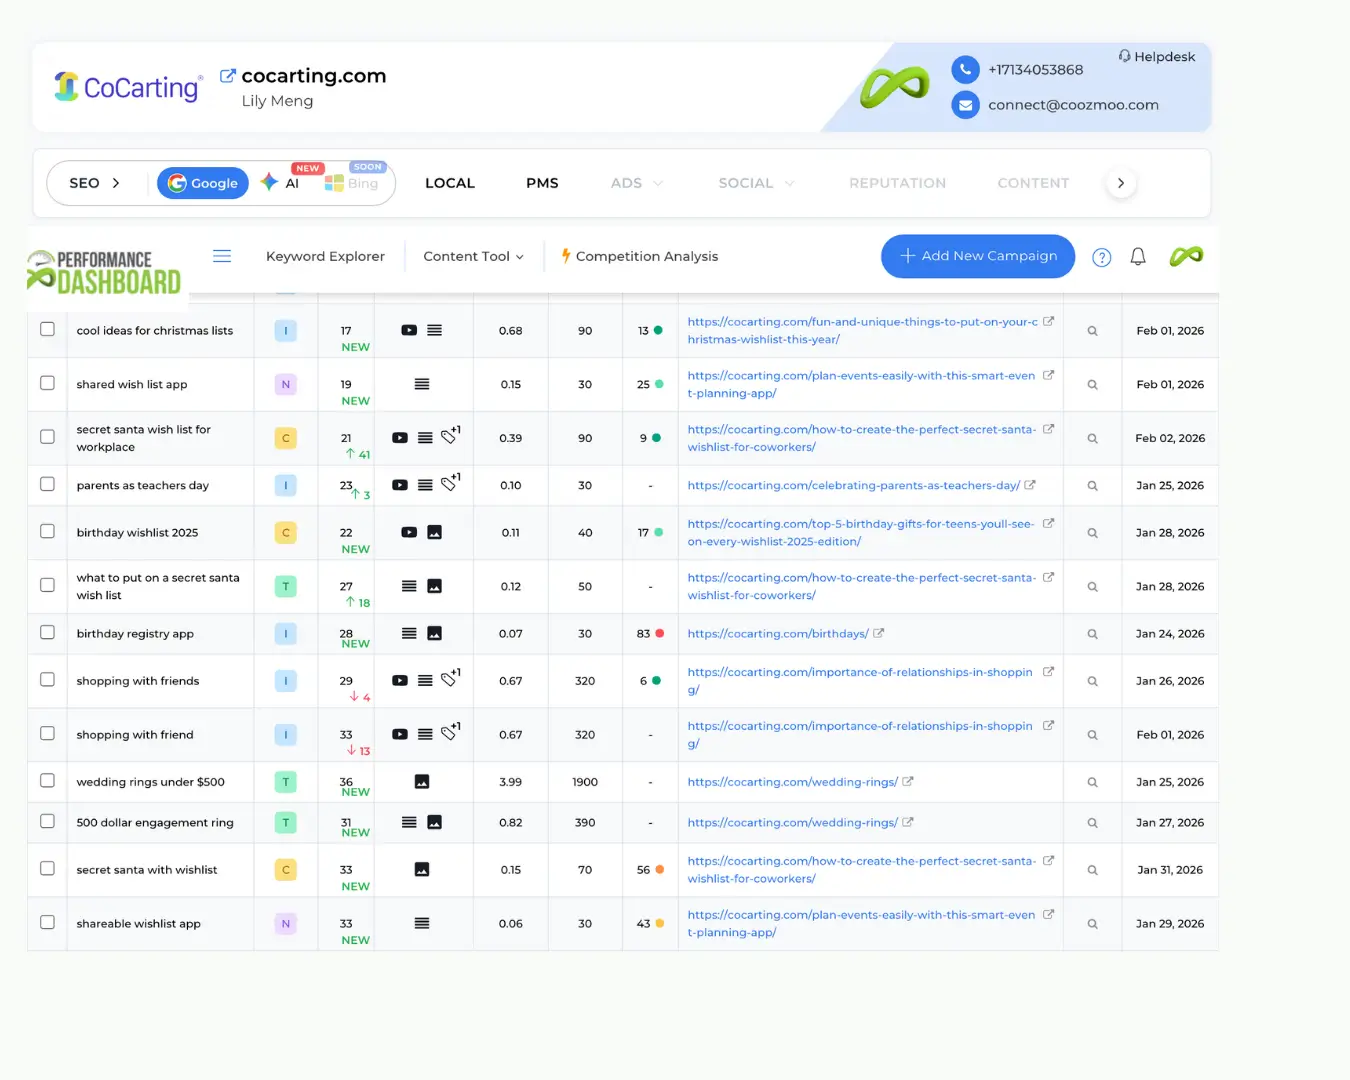Image resolution: width=1350 pixels, height=1080 pixels.
Task: Switch to the LOCAL tab
Action: [x=449, y=183]
